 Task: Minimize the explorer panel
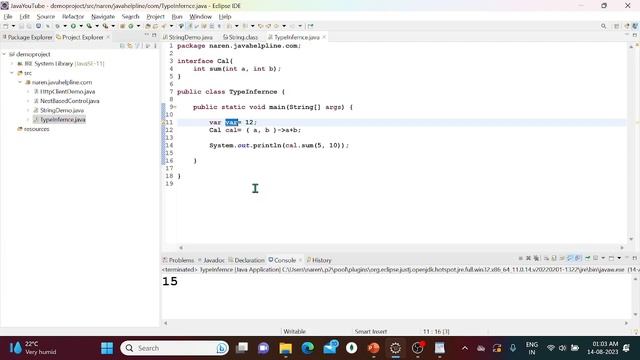pos(147,35)
